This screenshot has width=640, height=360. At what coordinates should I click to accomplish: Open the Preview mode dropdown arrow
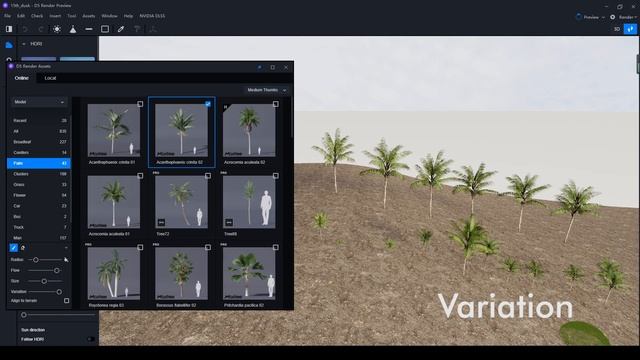tap(603, 17)
